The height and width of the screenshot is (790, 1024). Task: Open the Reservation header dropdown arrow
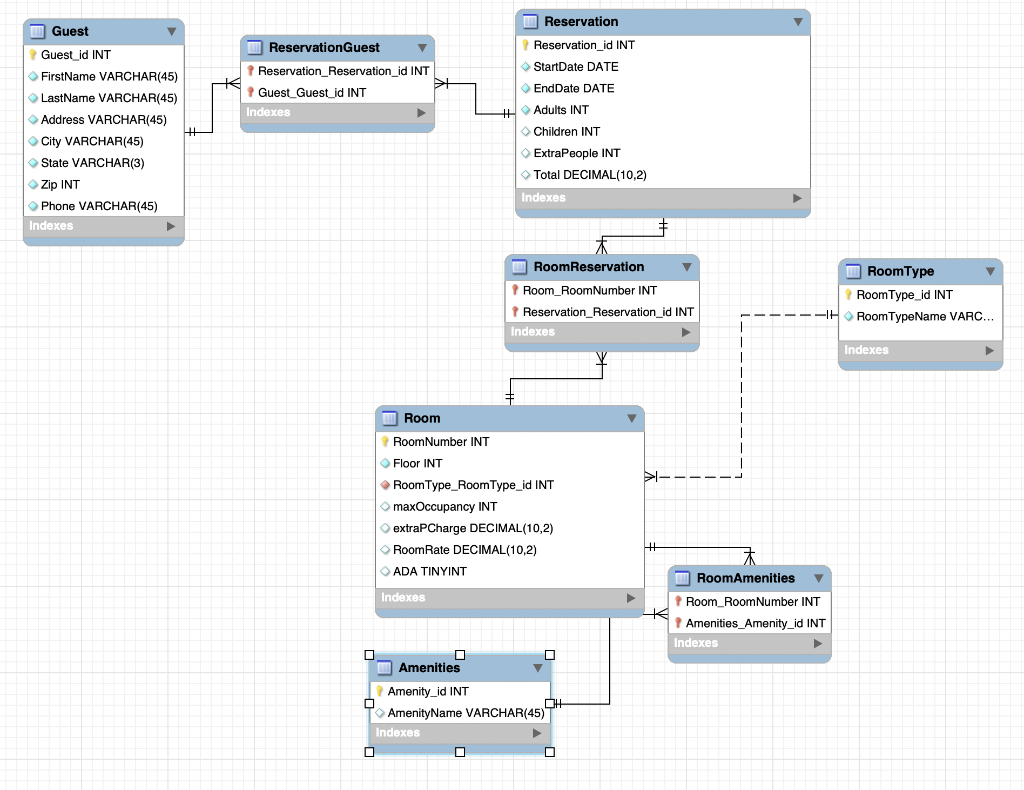click(x=798, y=21)
